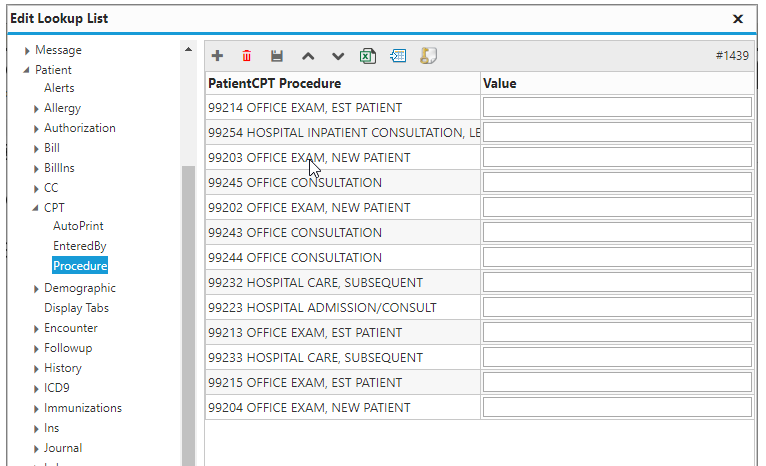Expand the Allergy tree node
This screenshot has height=466, width=766.
(36, 109)
